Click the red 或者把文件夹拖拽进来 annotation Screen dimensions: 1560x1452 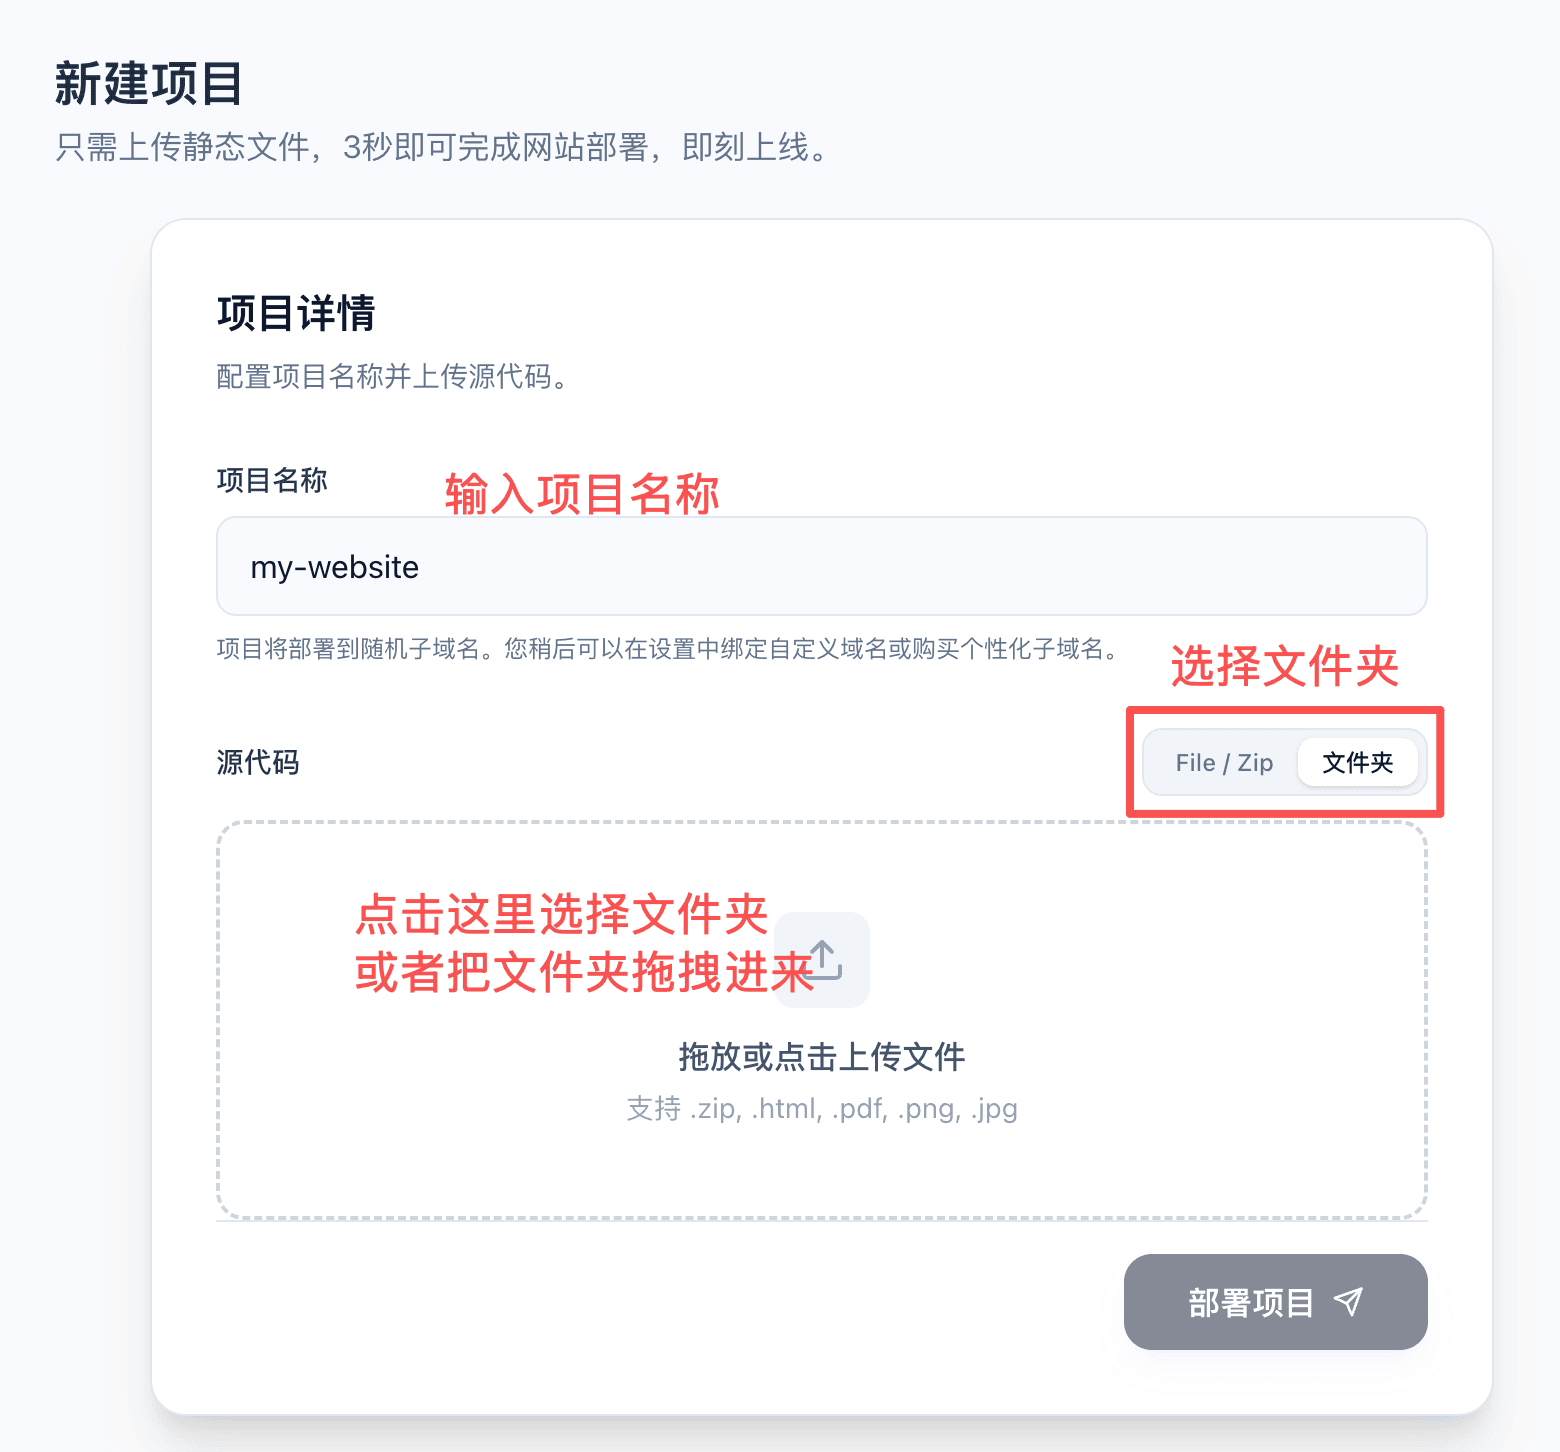pos(583,972)
